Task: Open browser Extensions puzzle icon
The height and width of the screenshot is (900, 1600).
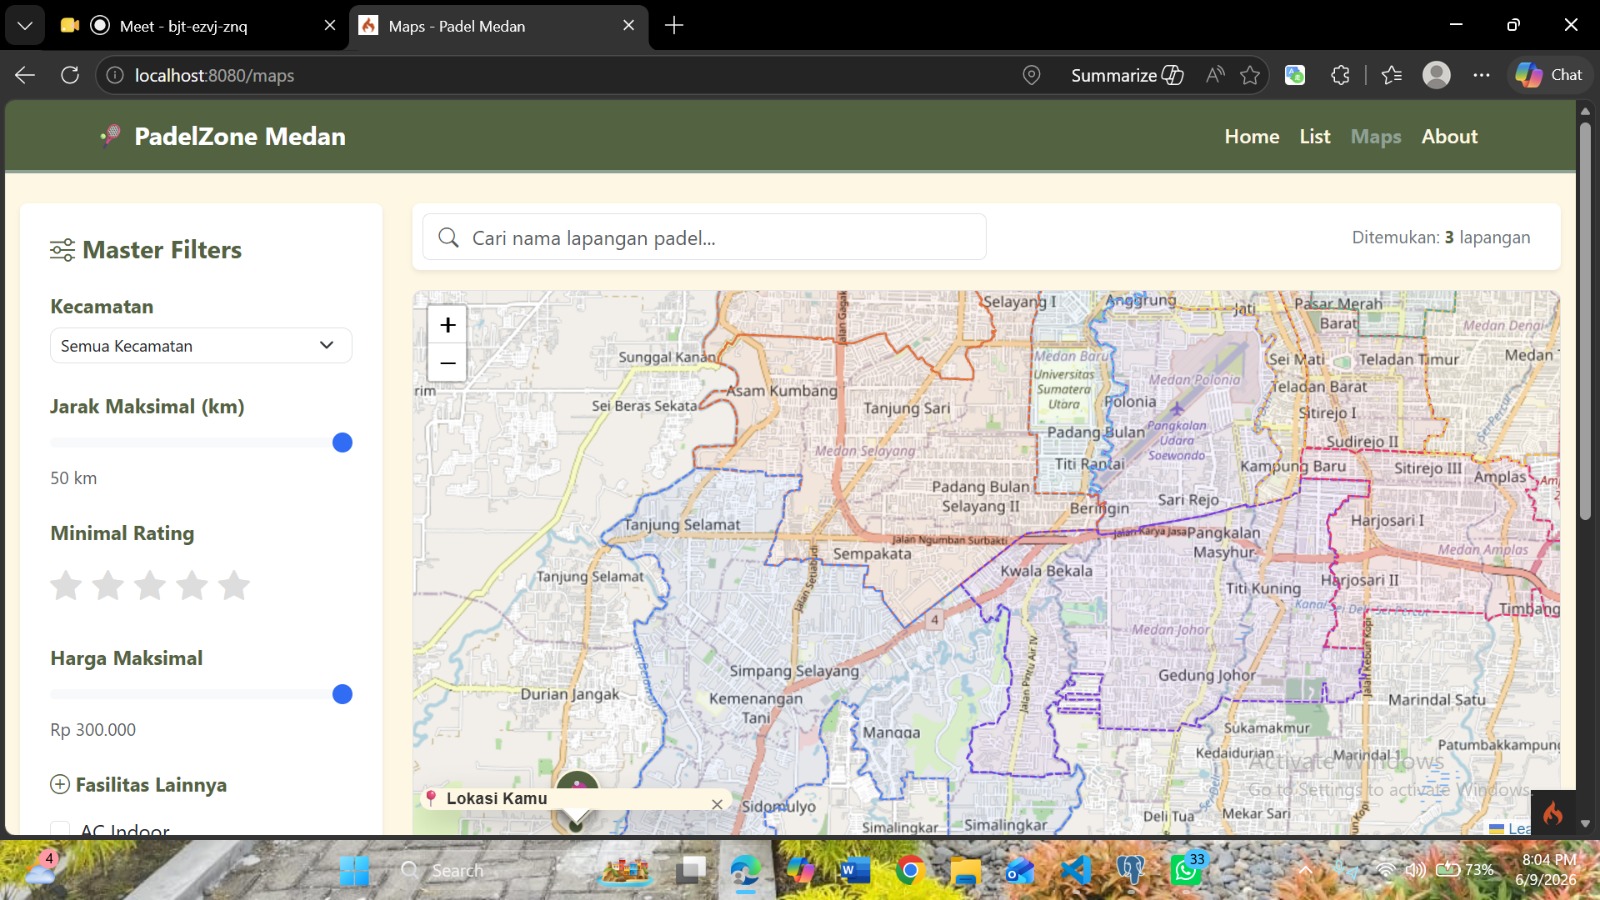Action: point(1340,75)
